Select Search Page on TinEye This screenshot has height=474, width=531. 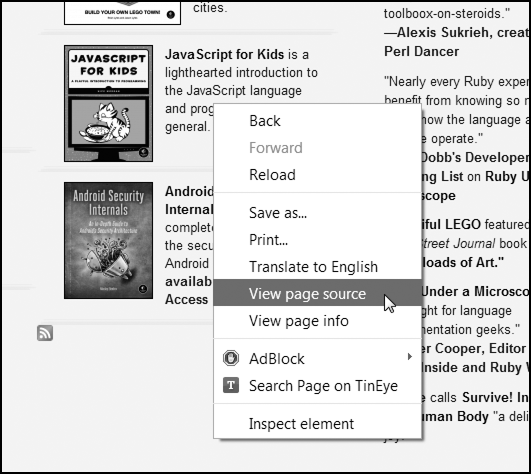pos(318,386)
